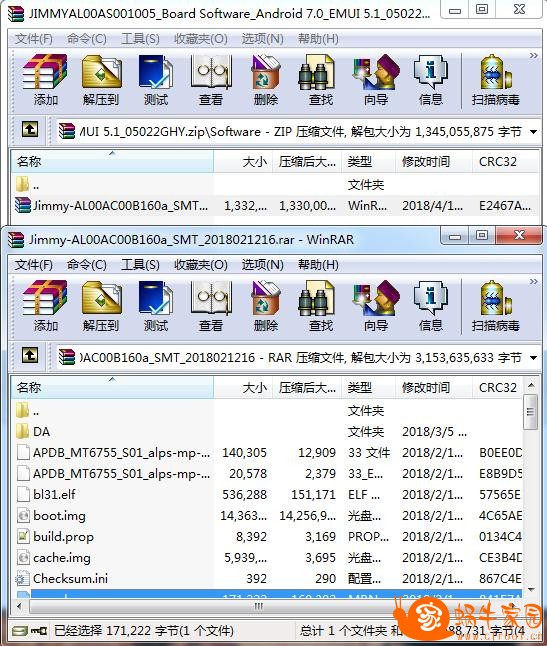Click scroll down arrow in bottom file list
The image size is (547, 646).
point(531,590)
